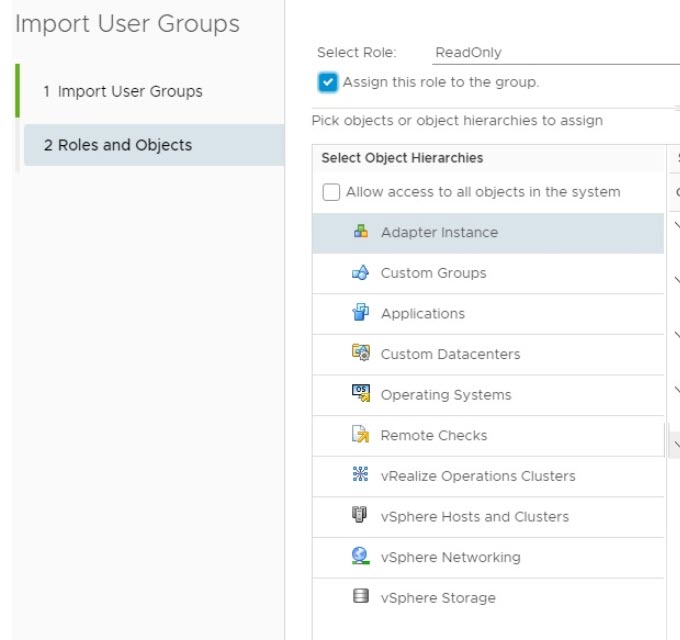Viewport: 680px width, 640px height.
Task: Click the Custom Datacenters icon
Action: (361, 354)
